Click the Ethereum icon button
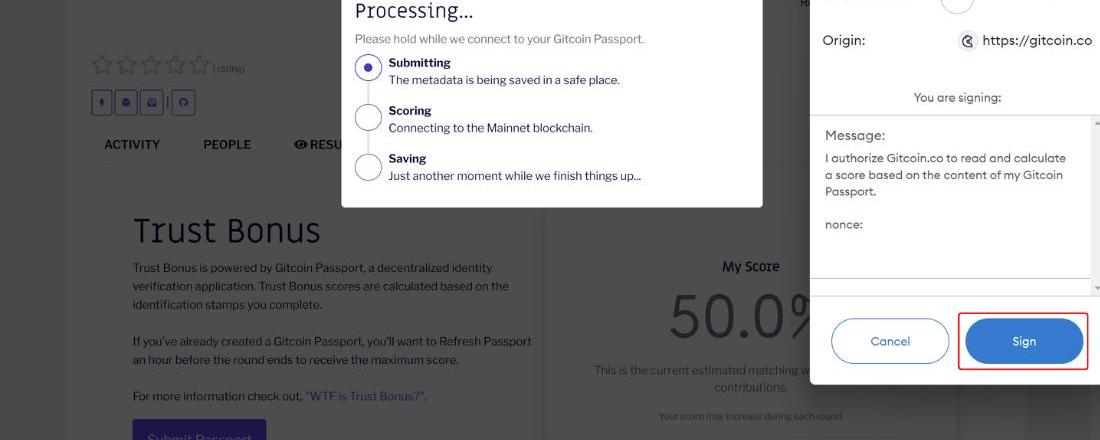Viewport: 1100px width, 440px height. tap(101, 102)
